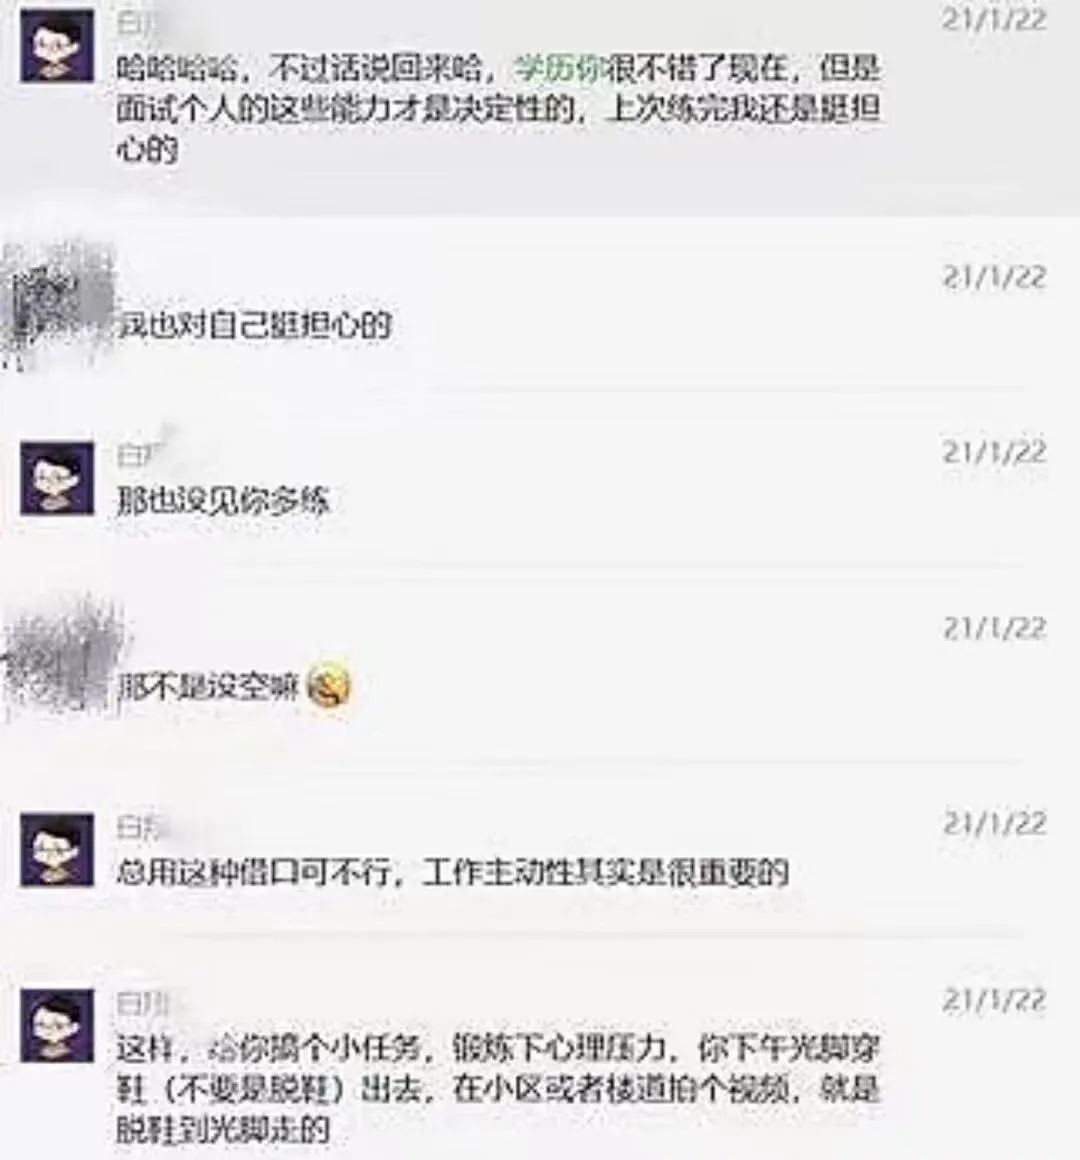Image resolution: width=1080 pixels, height=1160 pixels.
Task: Click the avatar beside the first message
Action: (57, 45)
